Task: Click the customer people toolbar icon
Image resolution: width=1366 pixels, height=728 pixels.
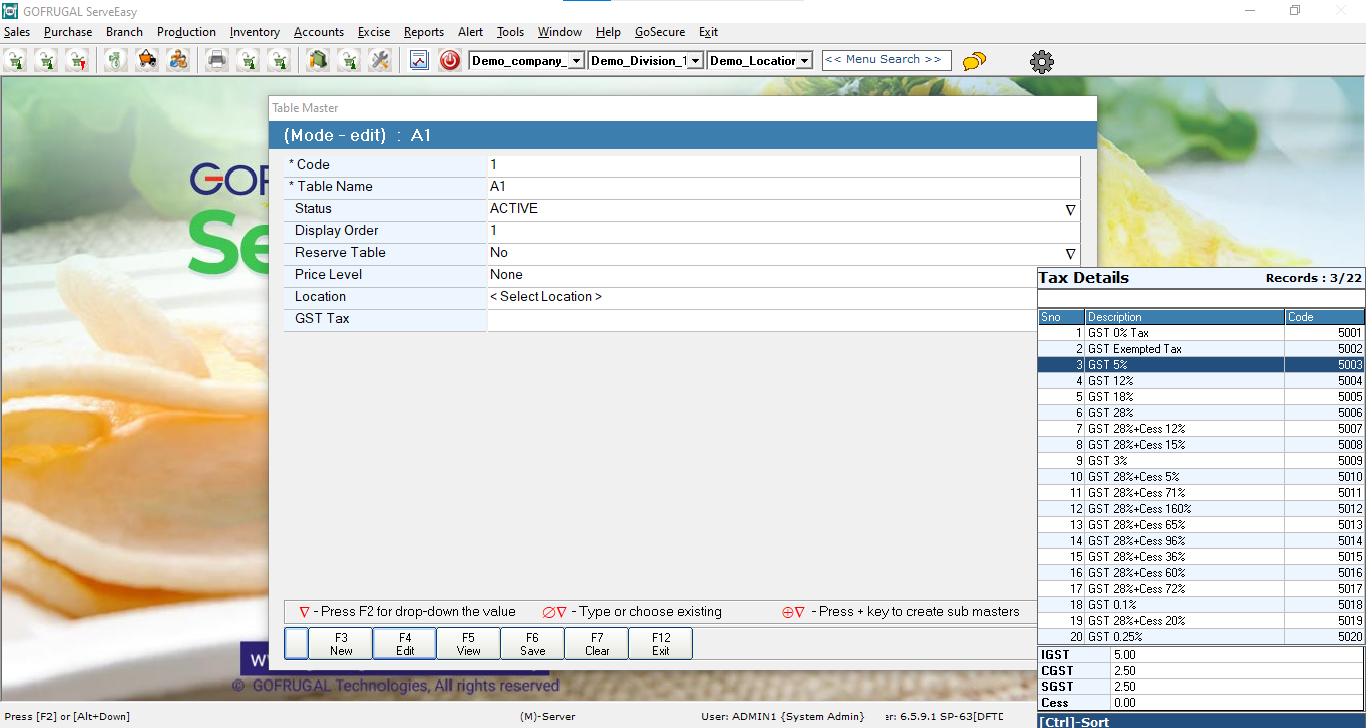Action: pos(178,60)
